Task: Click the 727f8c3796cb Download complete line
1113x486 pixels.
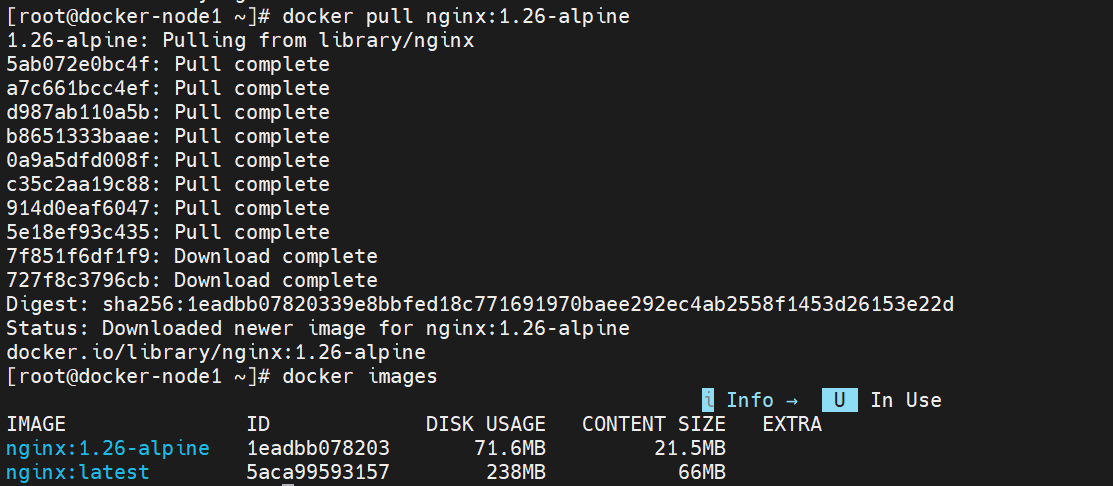Action: (192, 280)
